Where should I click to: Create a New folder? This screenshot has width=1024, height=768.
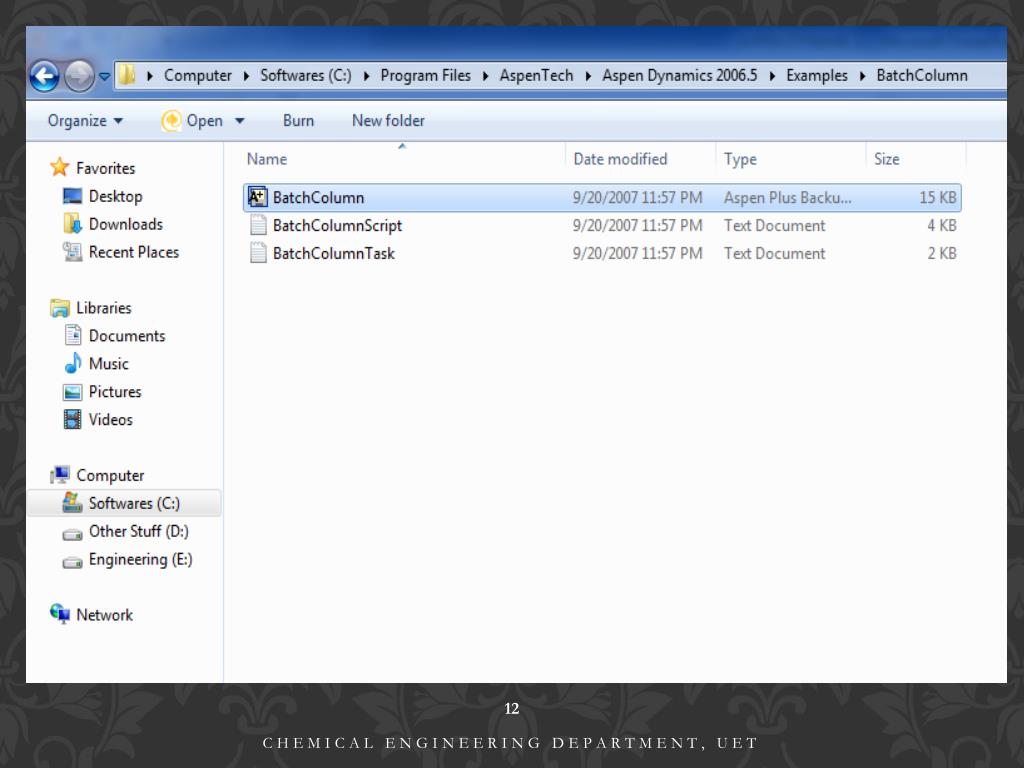click(388, 121)
